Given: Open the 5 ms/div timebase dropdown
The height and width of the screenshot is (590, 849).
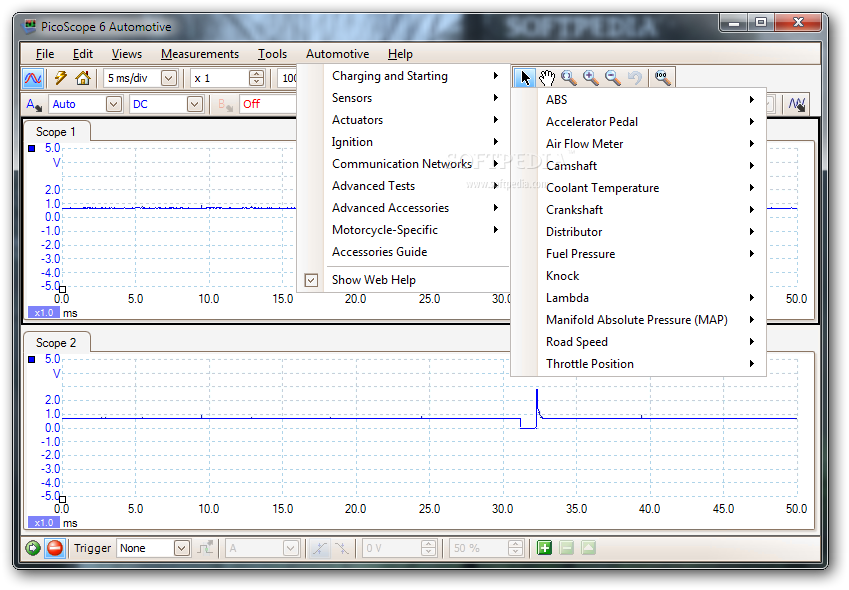Looking at the screenshot, I should coord(169,78).
